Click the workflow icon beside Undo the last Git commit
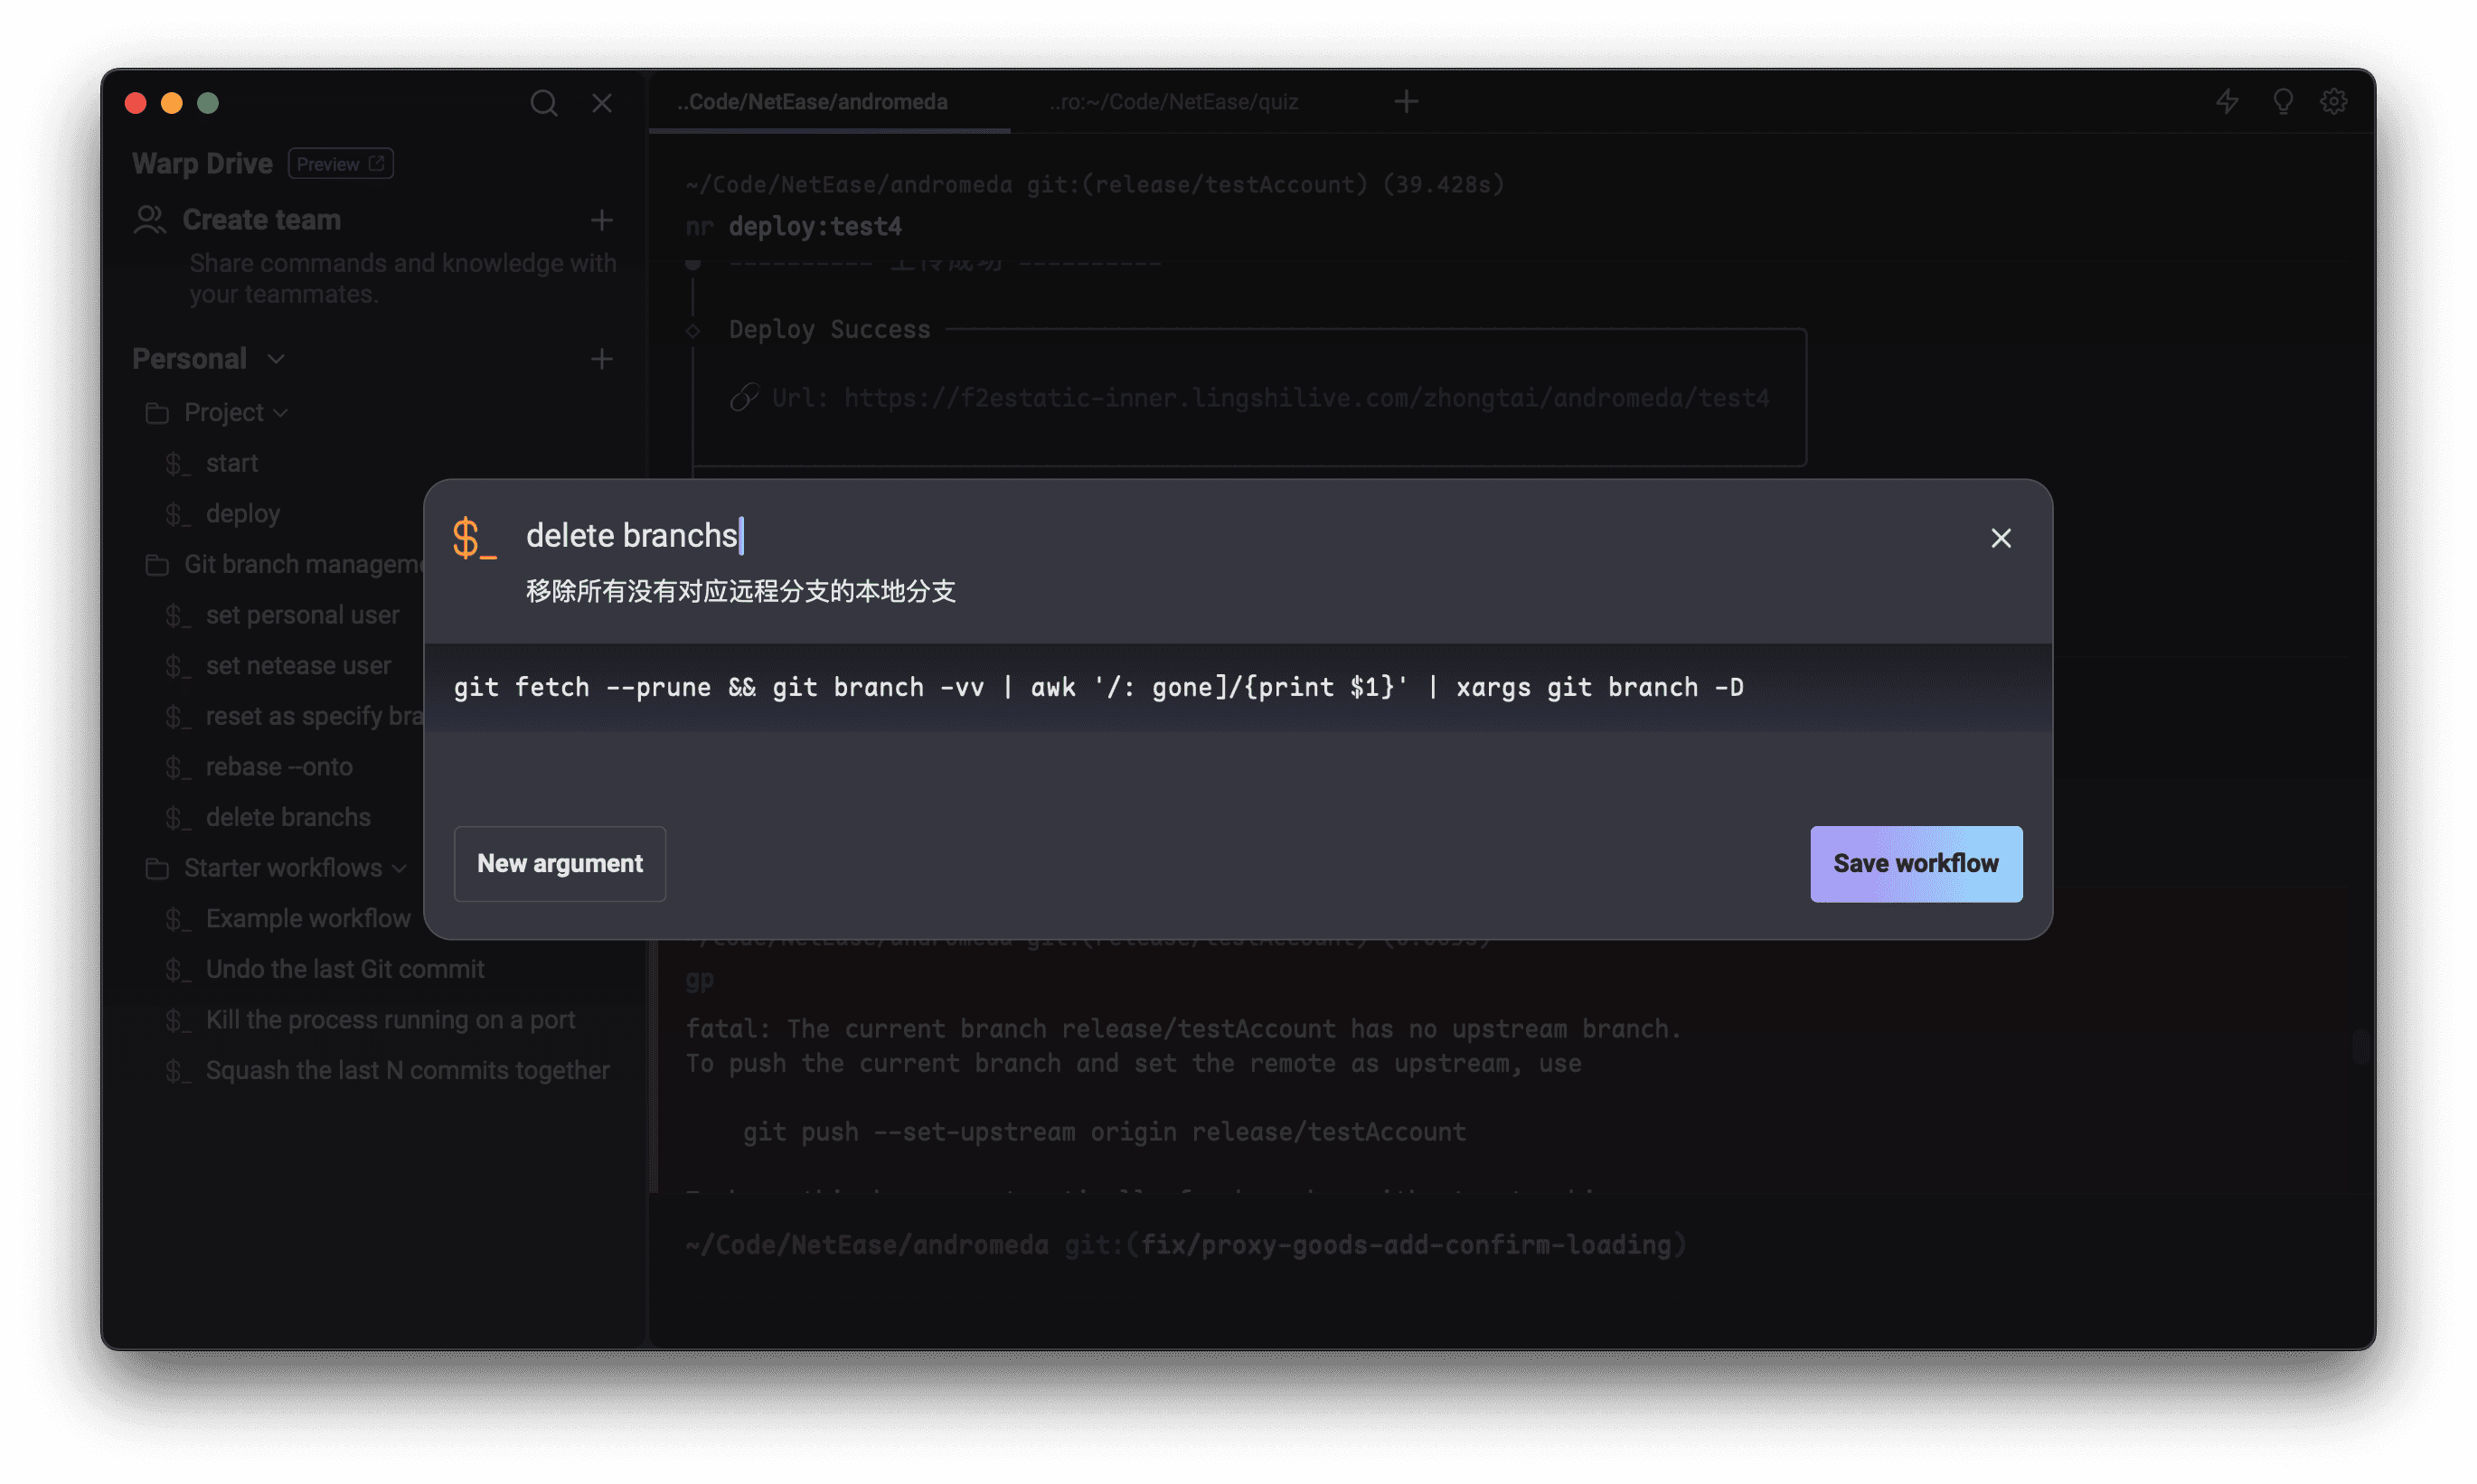Viewport: 2477px width, 1484px height. click(x=178, y=970)
